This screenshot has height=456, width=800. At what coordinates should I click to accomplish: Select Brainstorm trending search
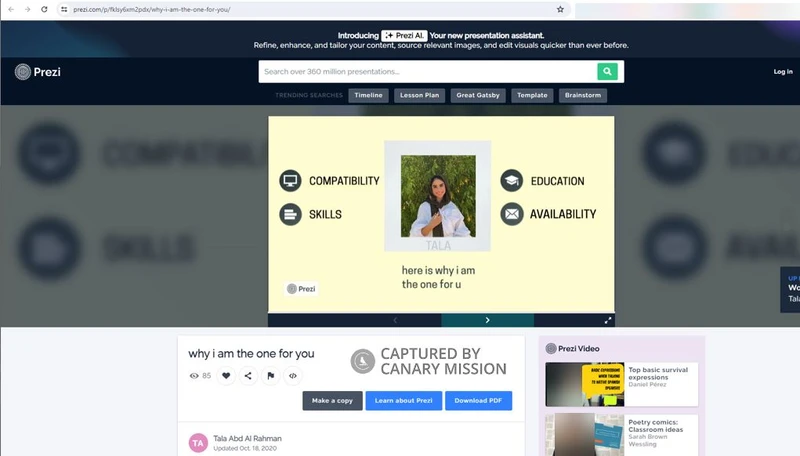583,95
